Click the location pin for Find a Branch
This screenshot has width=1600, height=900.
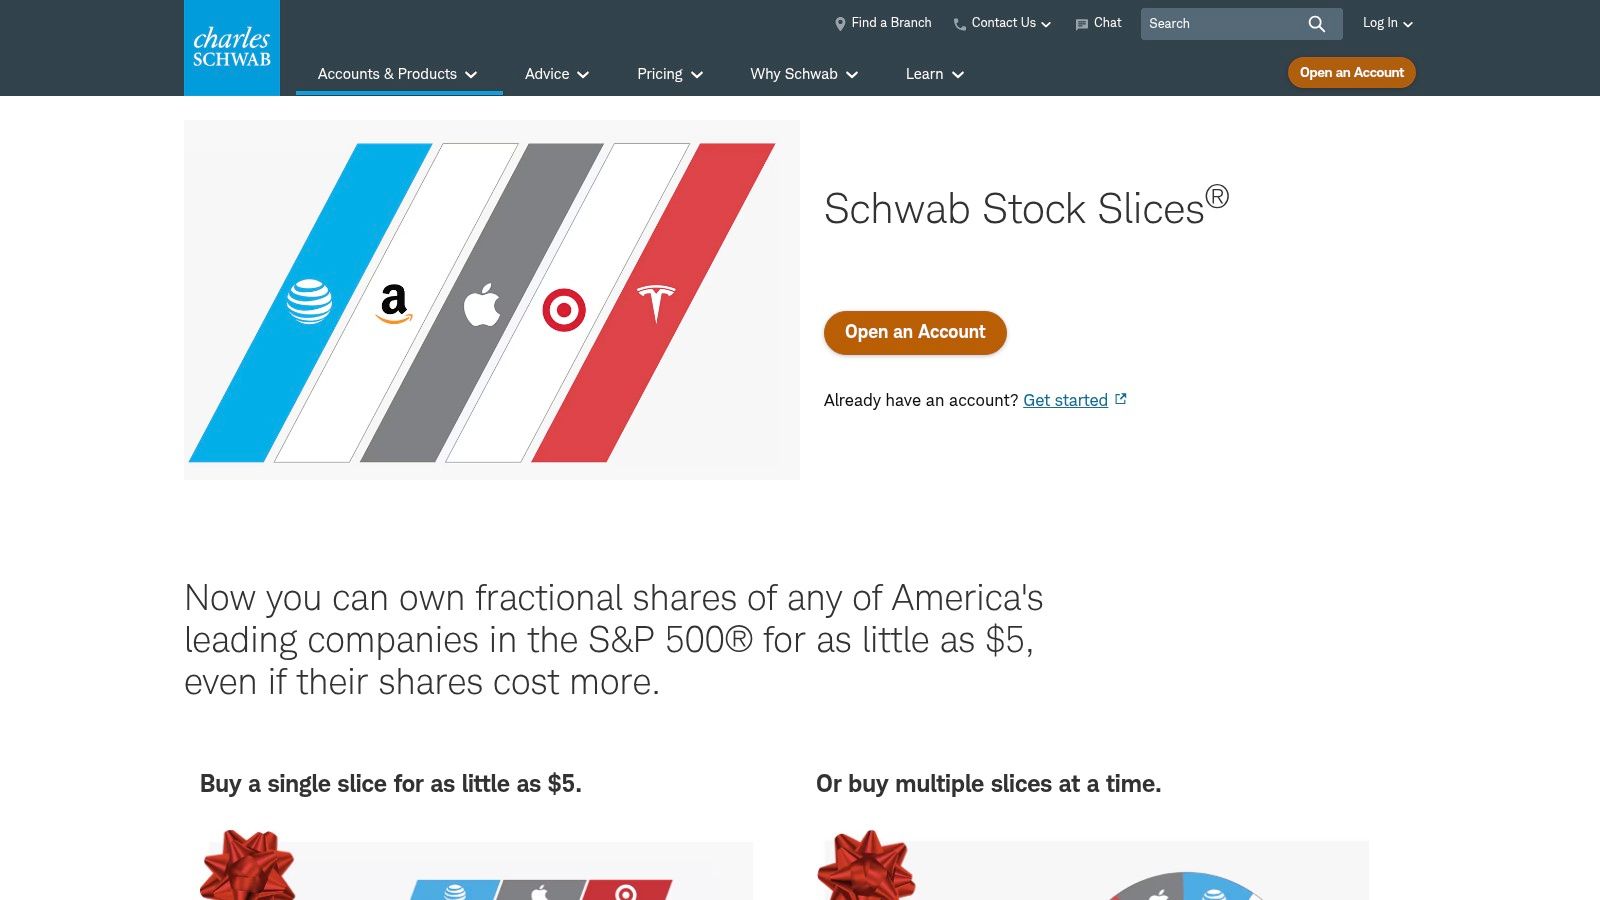click(x=839, y=23)
